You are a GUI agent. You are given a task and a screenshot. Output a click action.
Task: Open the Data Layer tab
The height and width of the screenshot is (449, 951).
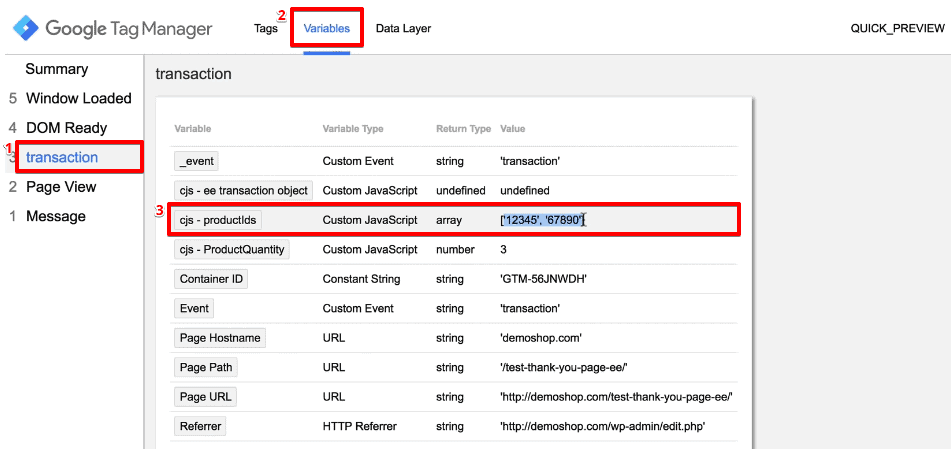pyautogui.click(x=403, y=29)
